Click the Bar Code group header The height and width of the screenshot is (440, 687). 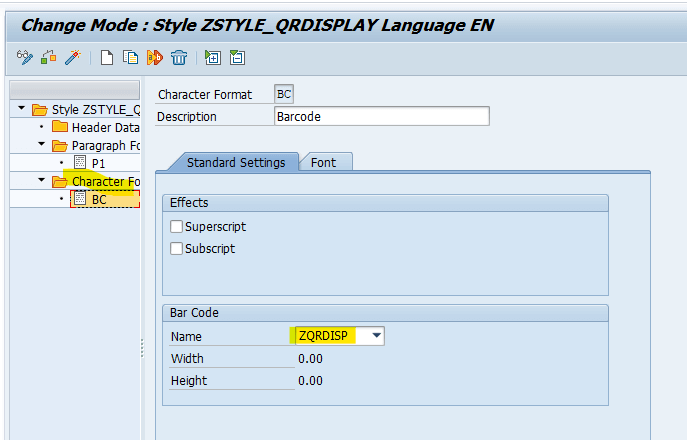[385, 312]
